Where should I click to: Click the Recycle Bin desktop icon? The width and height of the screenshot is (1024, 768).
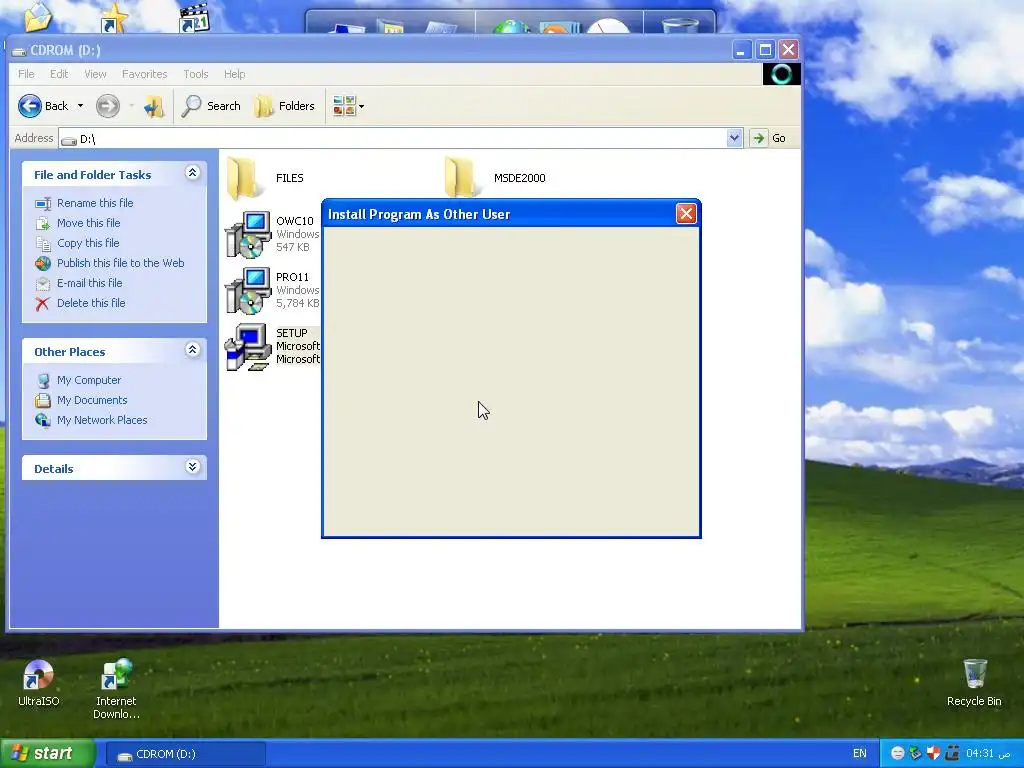[974, 683]
